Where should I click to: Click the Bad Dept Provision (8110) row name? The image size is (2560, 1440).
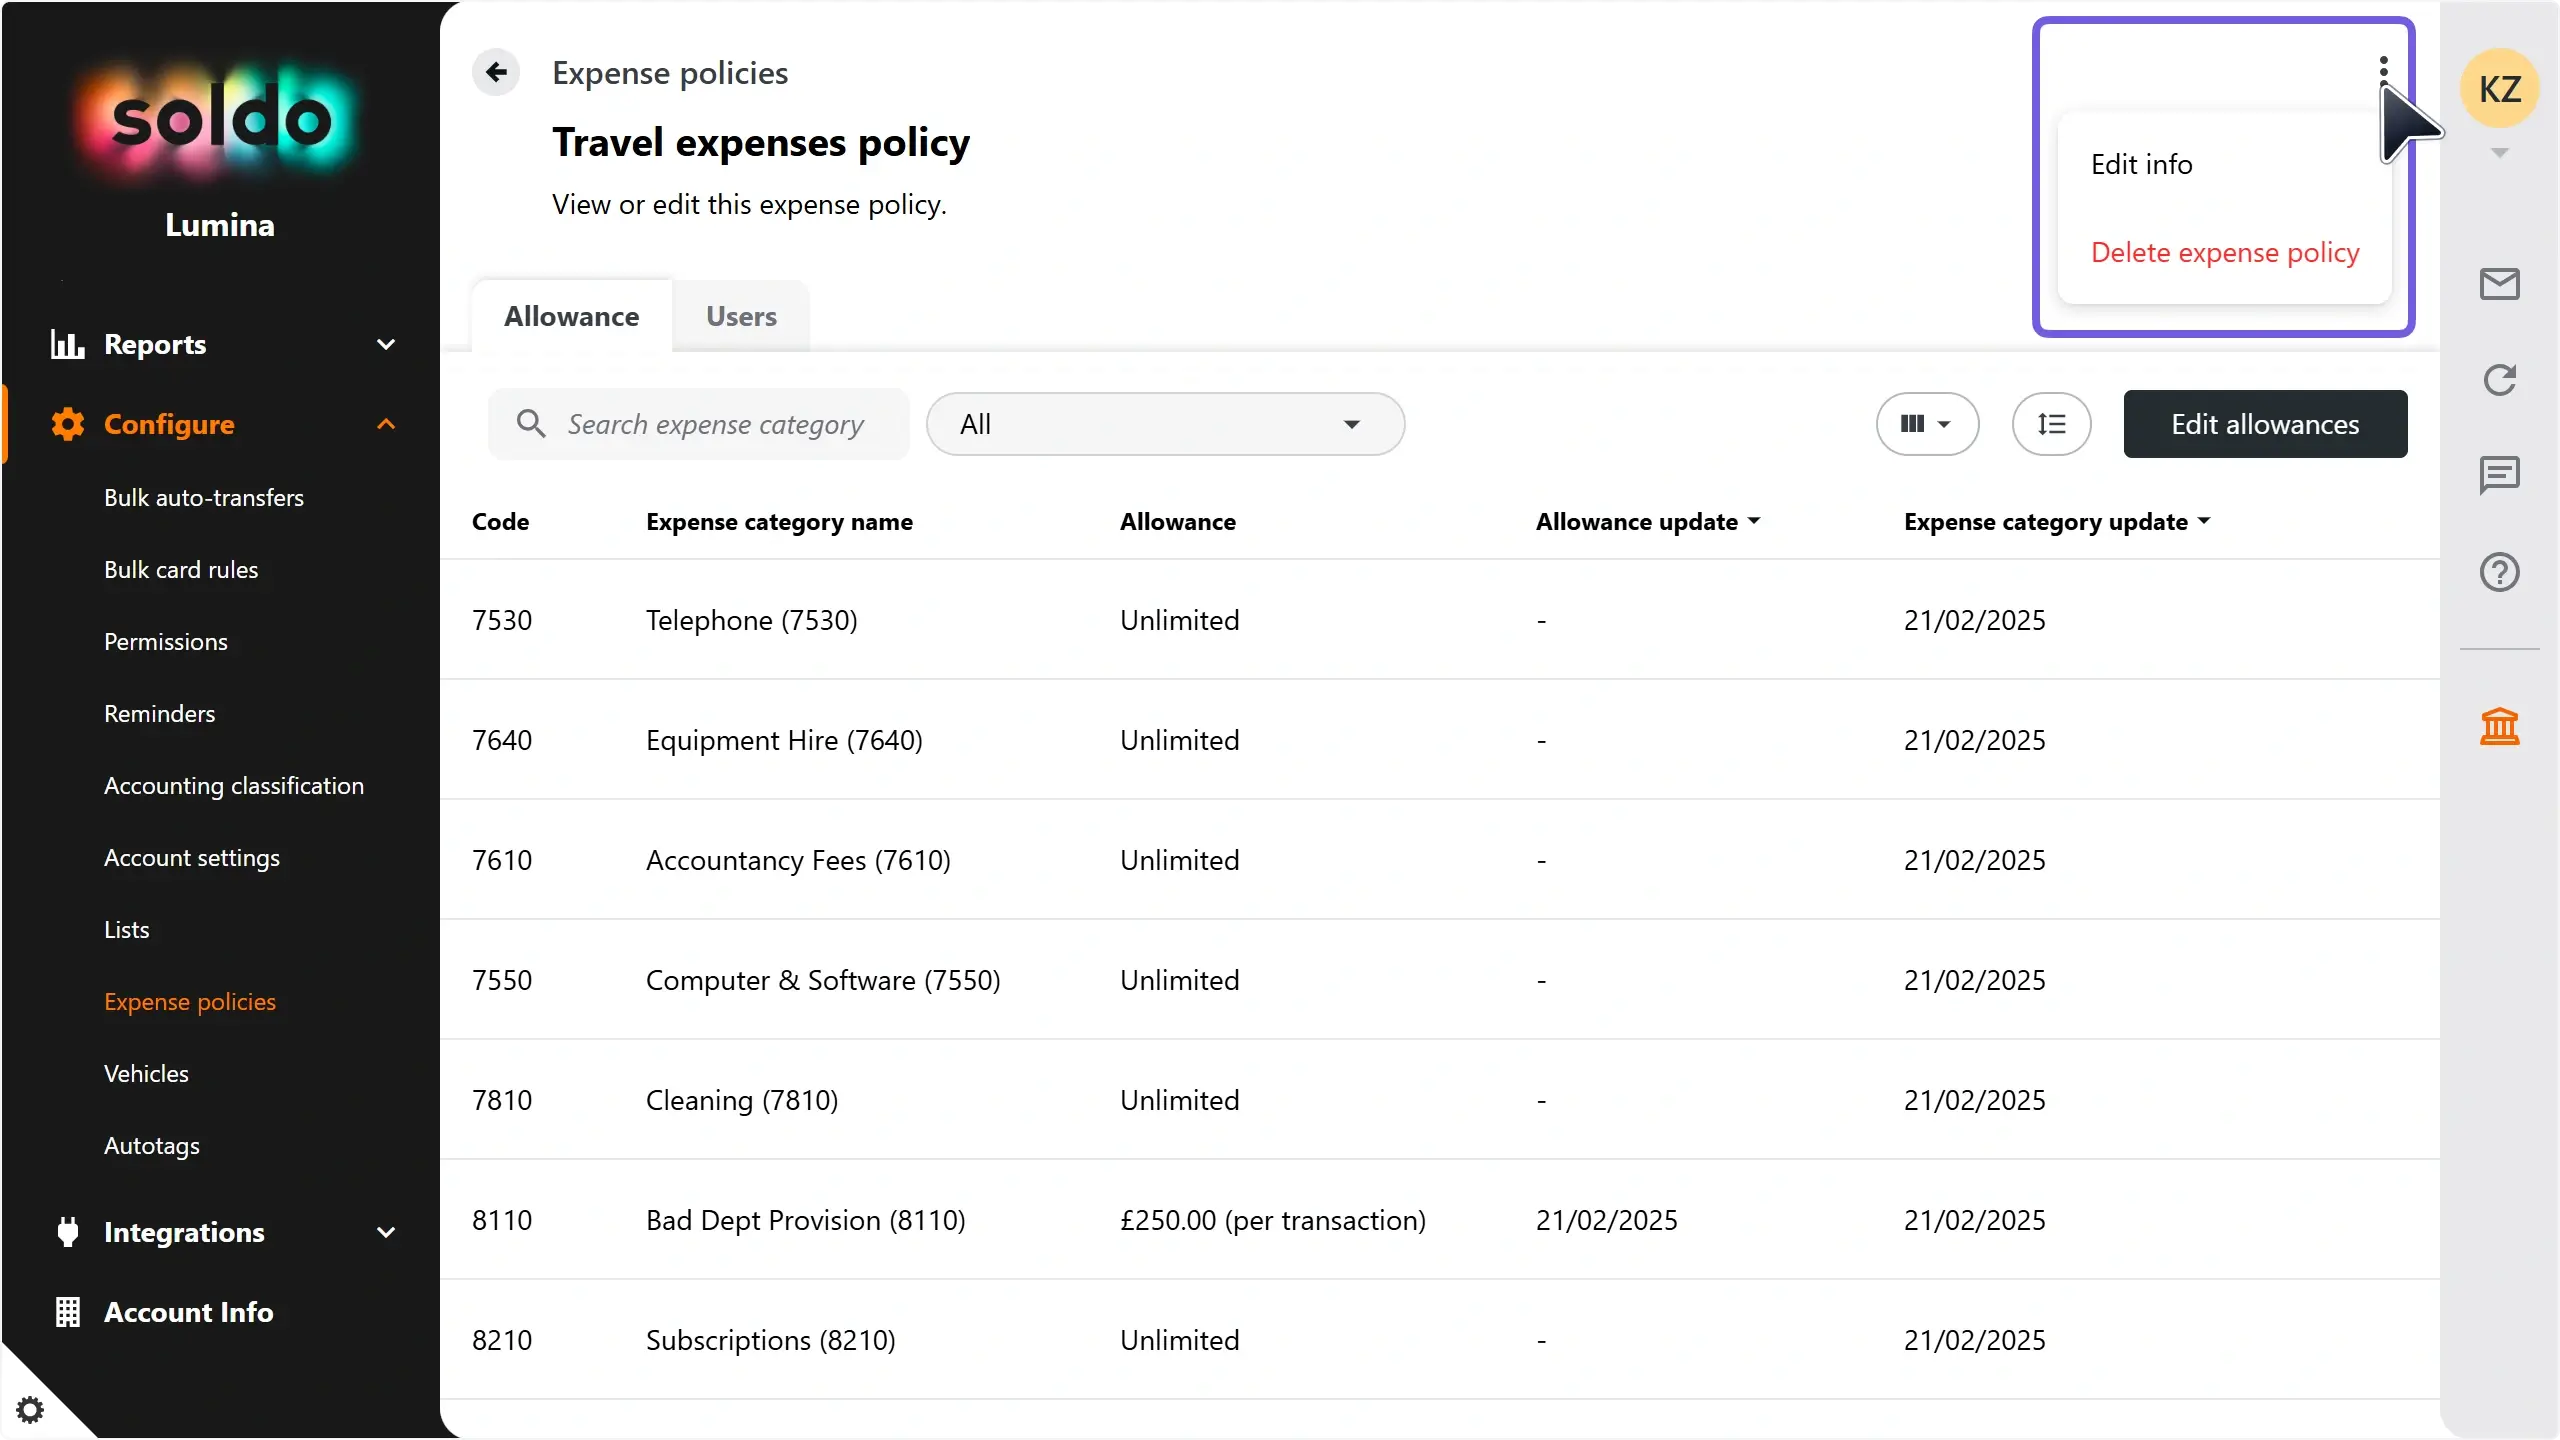click(x=805, y=1220)
